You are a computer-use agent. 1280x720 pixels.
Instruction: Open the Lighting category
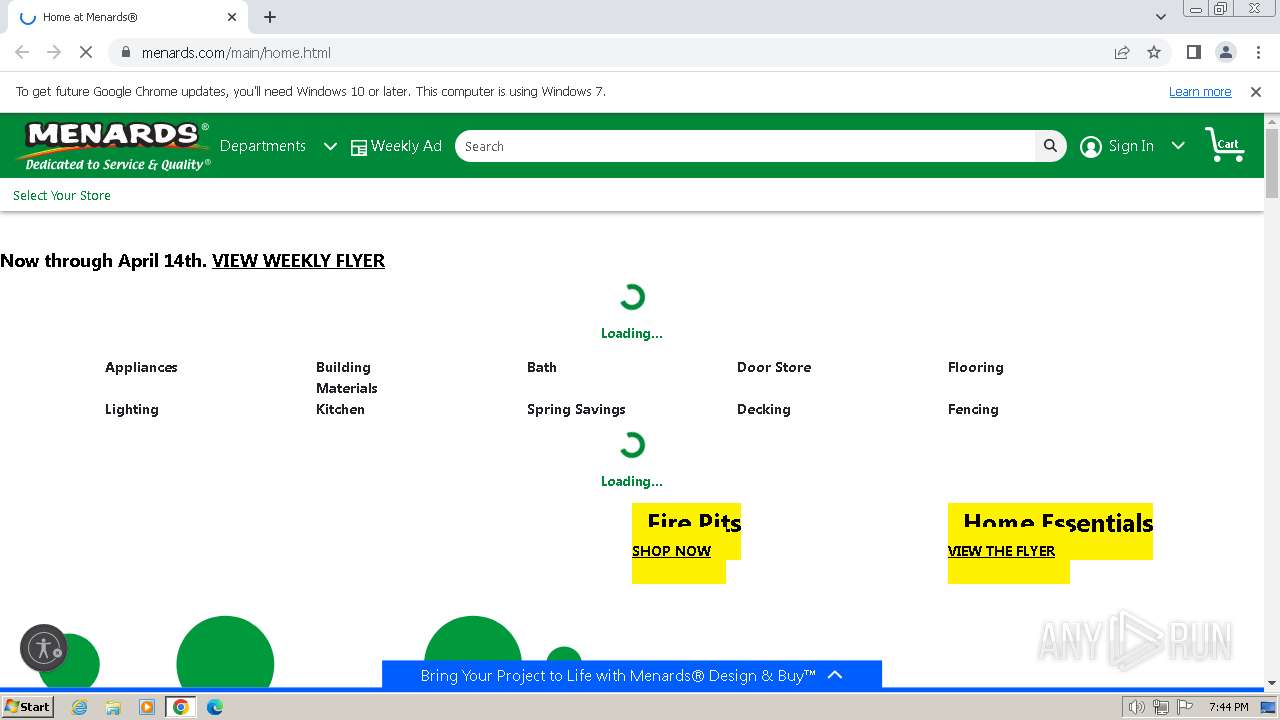click(x=132, y=409)
